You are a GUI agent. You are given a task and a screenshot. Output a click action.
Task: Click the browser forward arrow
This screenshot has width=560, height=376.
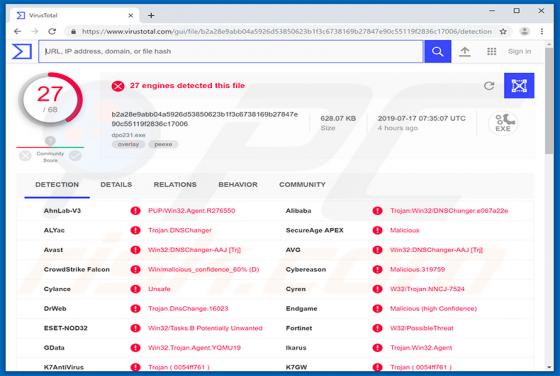coord(35,31)
